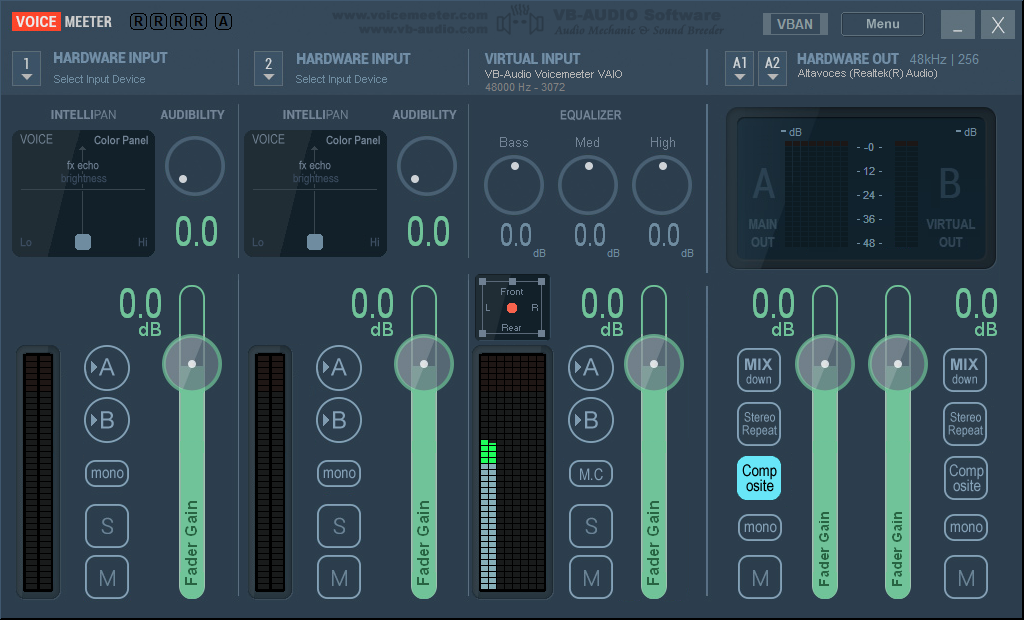Mute bus B output
1024x620 pixels.
click(966, 578)
